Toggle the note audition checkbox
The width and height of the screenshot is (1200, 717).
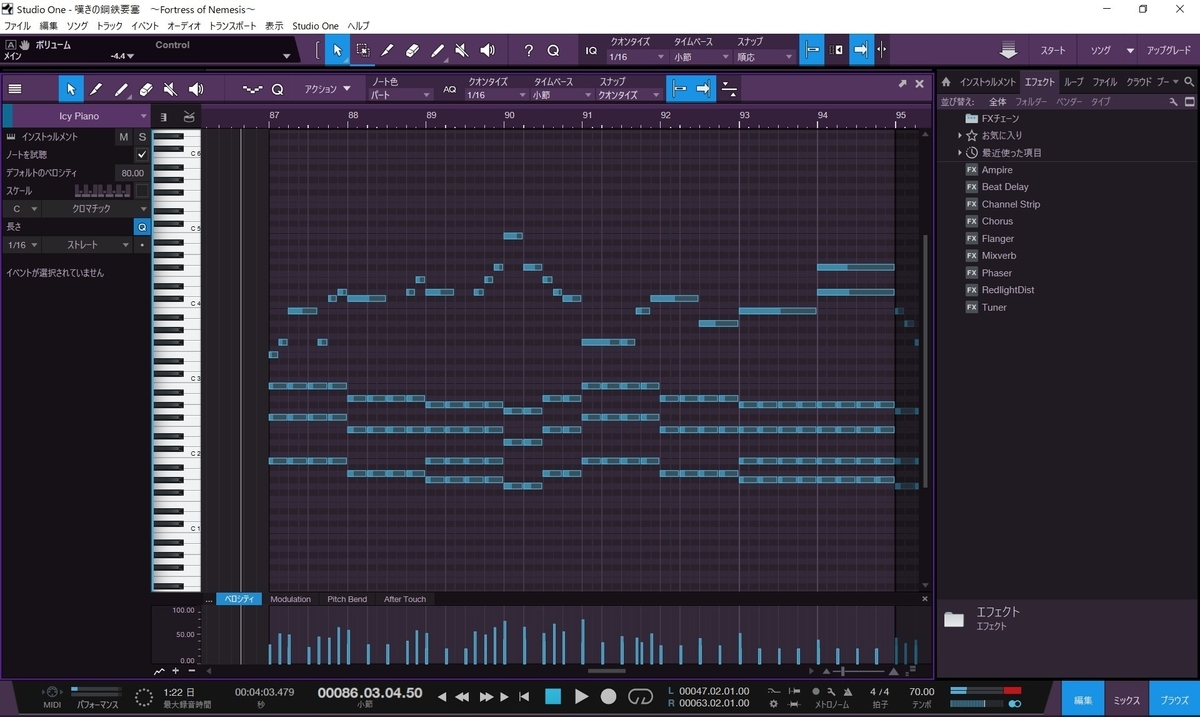[142, 155]
